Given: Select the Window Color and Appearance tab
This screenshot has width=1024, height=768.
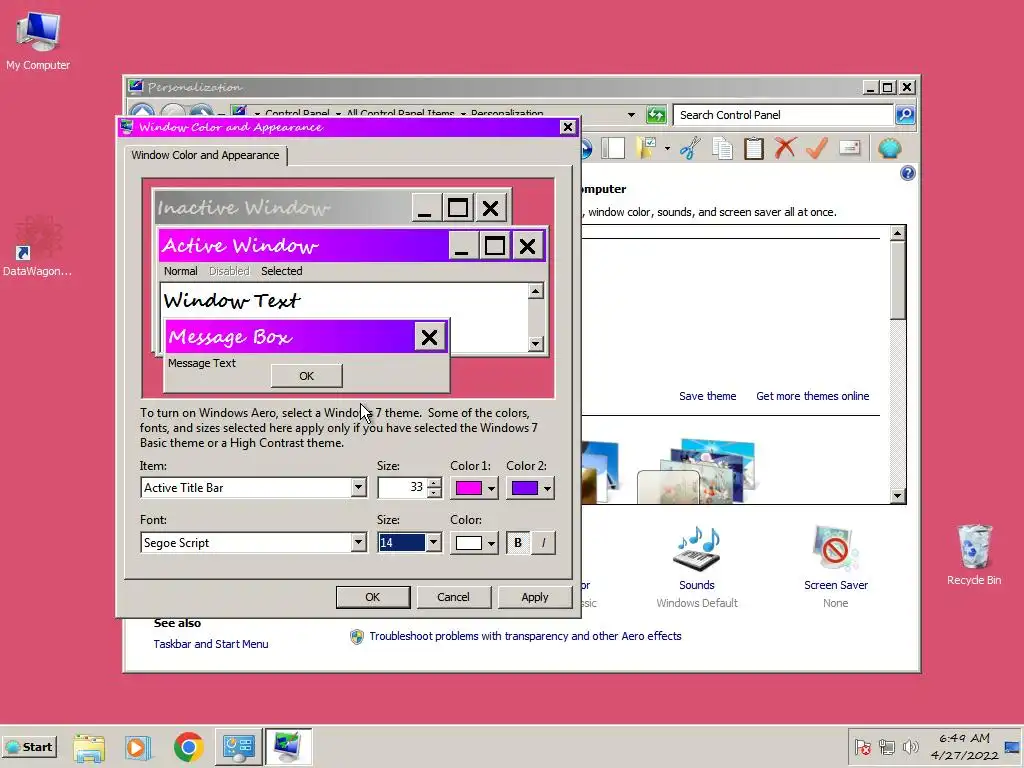Looking at the screenshot, I should coord(205,155).
